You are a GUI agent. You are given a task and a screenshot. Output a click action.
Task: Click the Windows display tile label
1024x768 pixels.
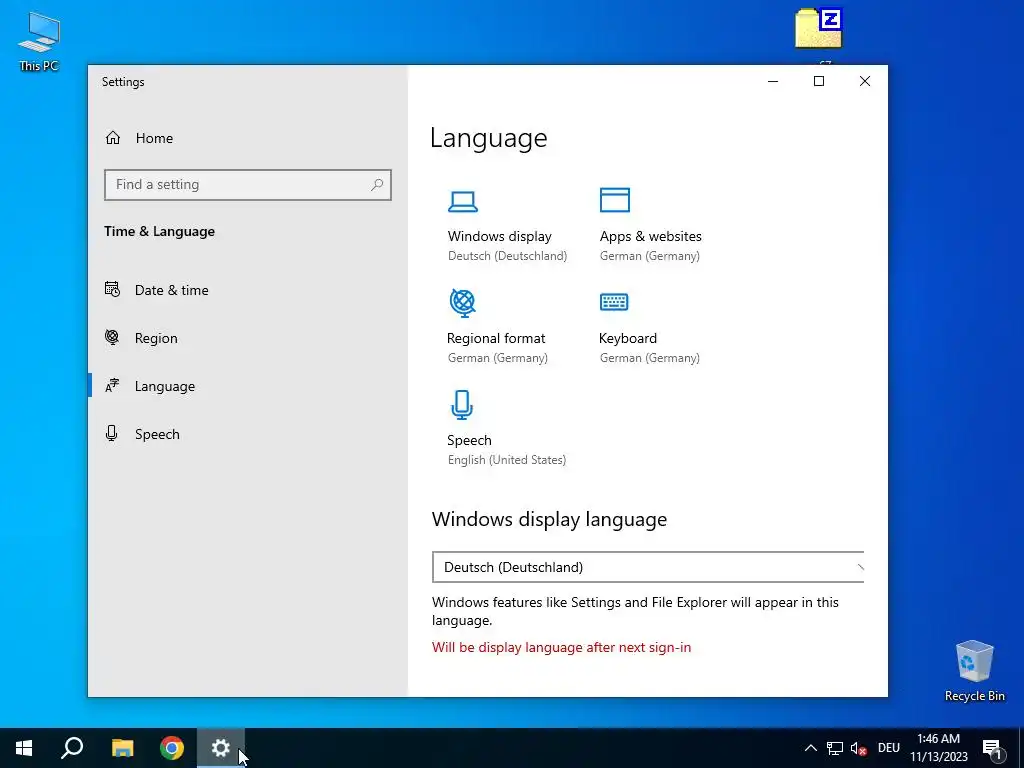coord(500,236)
